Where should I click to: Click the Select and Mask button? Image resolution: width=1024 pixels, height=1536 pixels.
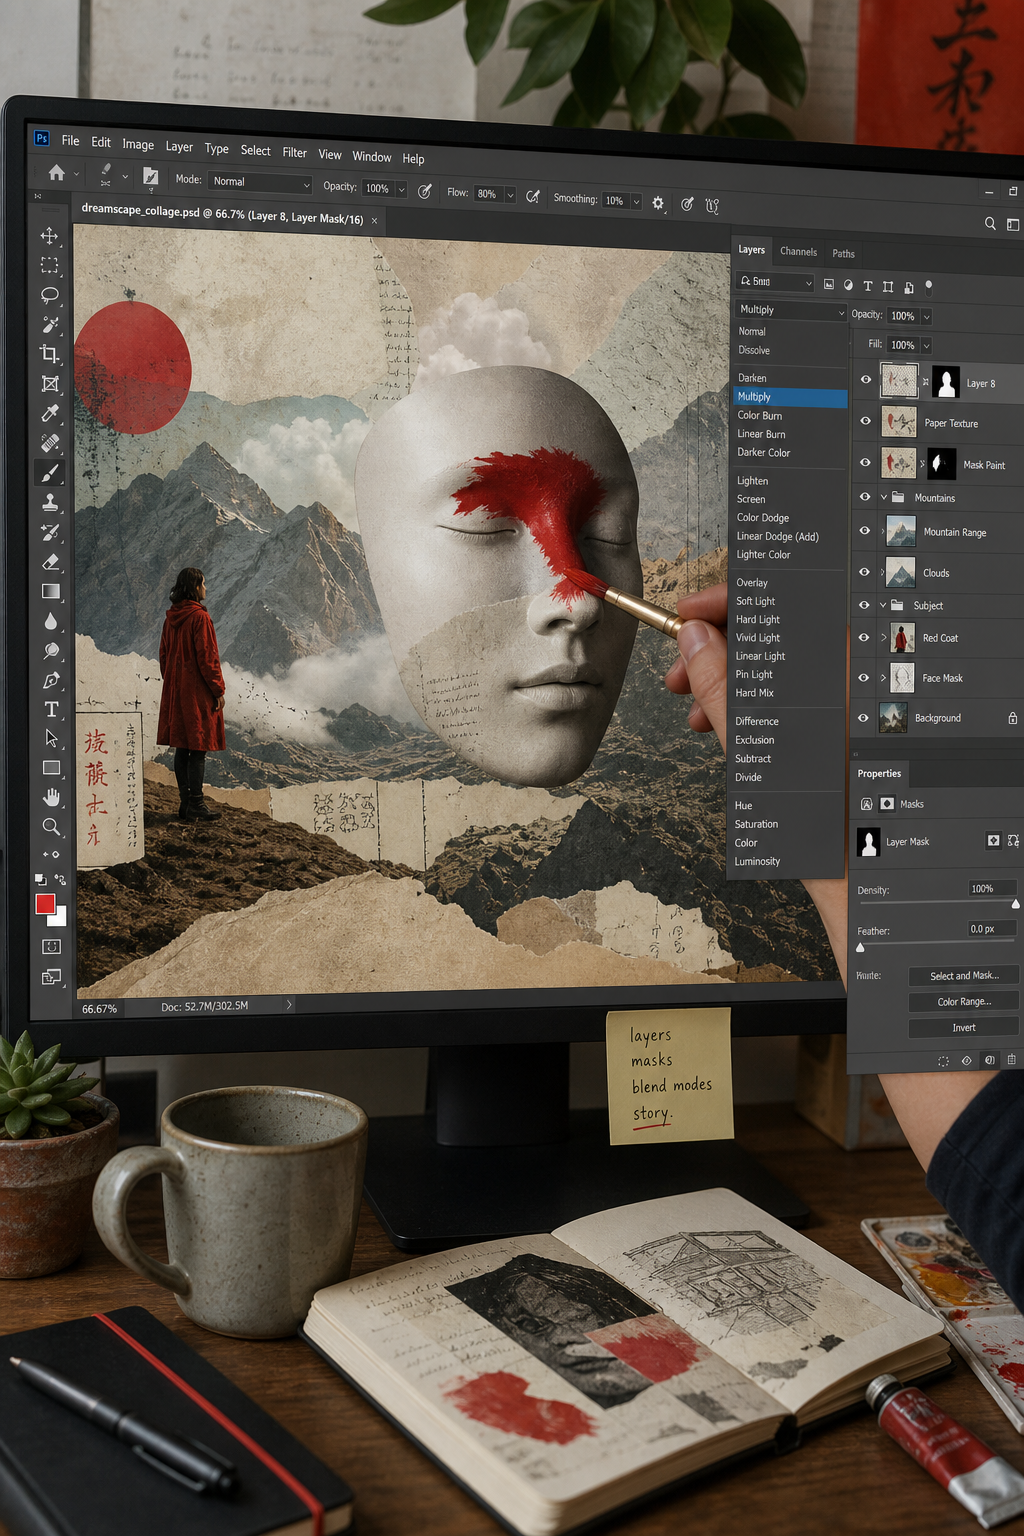click(x=964, y=975)
